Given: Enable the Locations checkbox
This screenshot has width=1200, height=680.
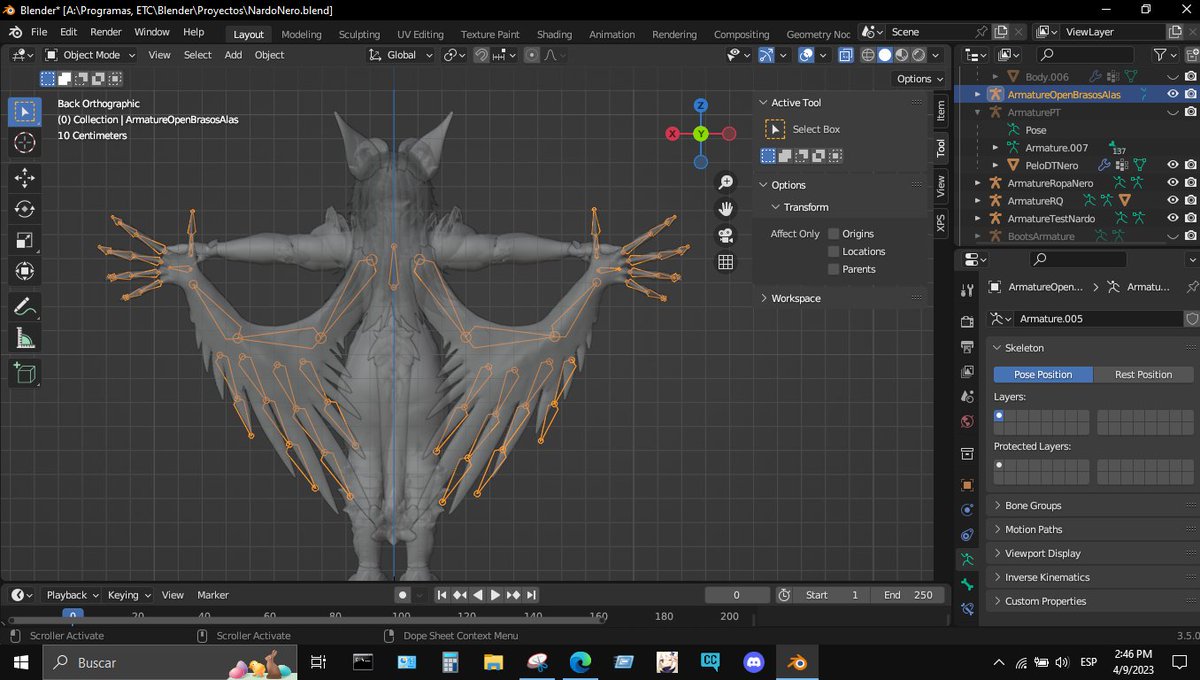Looking at the screenshot, I should click(x=833, y=252).
